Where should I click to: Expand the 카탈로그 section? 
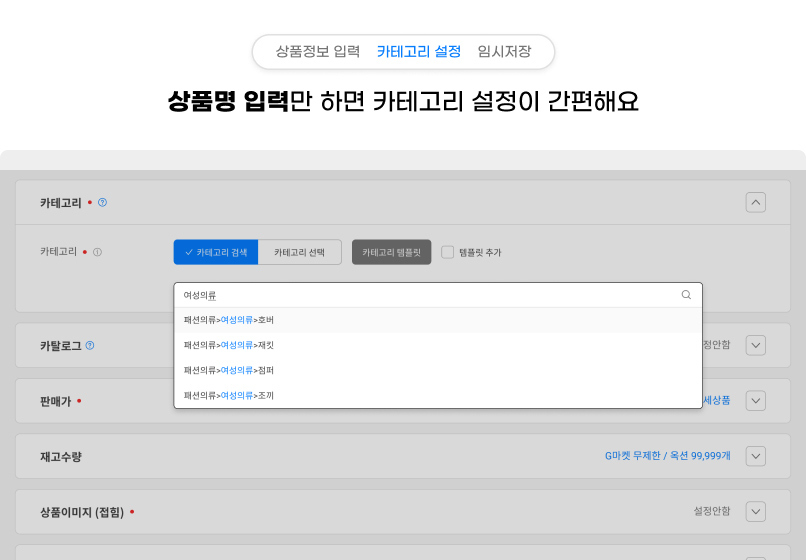coord(756,346)
